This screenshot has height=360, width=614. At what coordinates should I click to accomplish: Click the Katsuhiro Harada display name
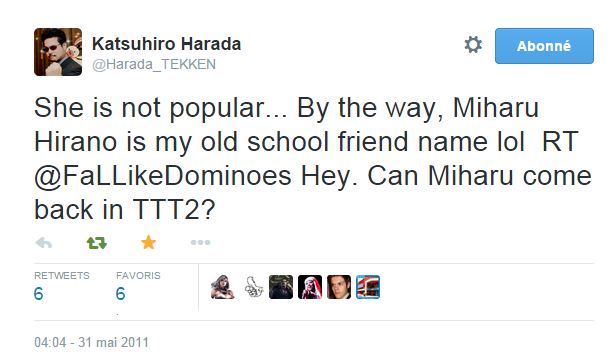click(x=166, y=44)
